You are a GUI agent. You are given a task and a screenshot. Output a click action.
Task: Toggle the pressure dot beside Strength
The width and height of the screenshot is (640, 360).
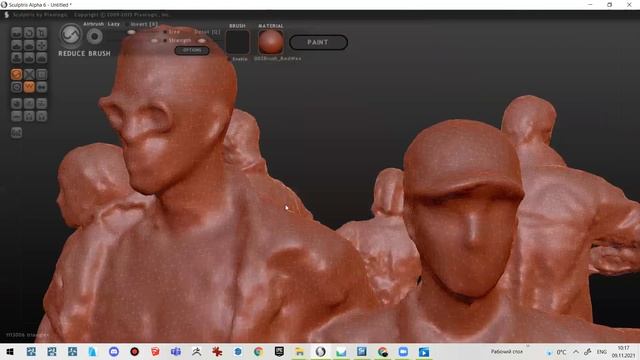coord(164,40)
